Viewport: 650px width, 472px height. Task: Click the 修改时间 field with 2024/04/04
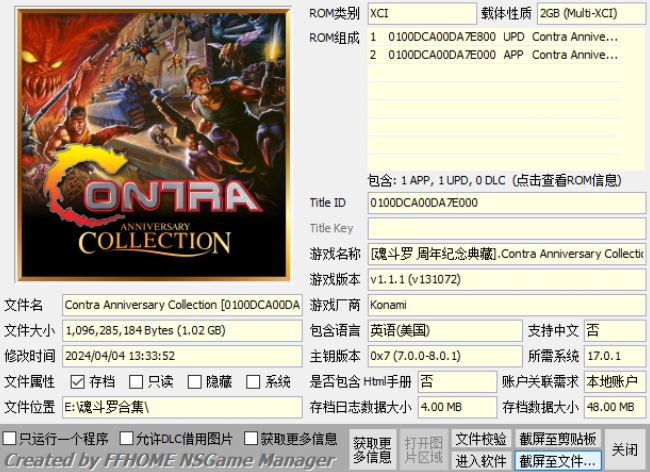click(182, 356)
